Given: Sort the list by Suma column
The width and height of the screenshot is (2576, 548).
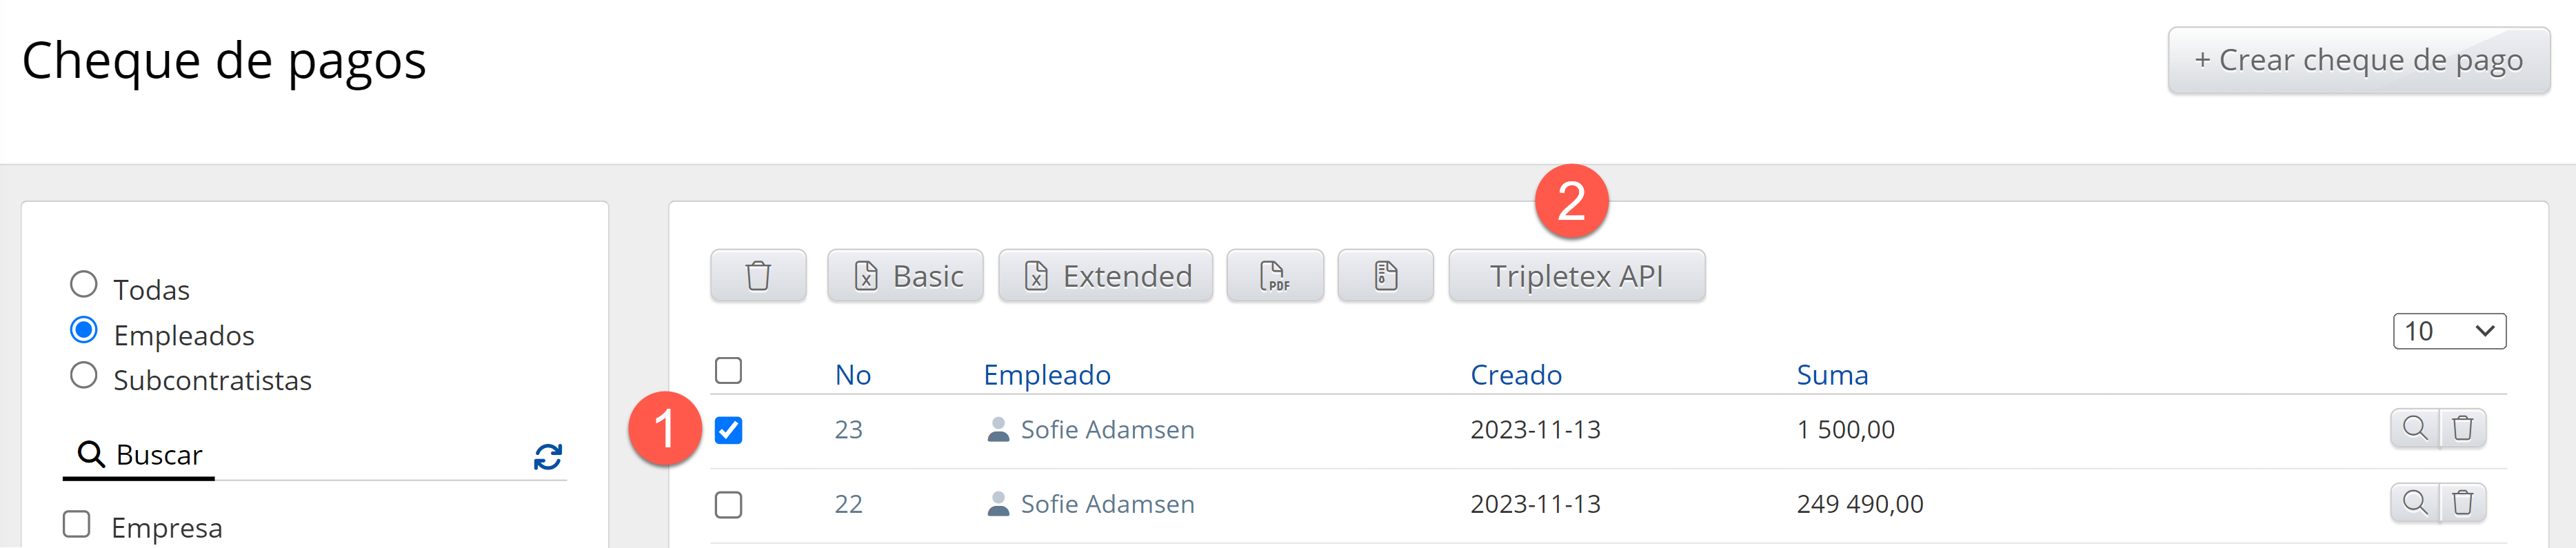Looking at the screenshot, I should [1831, 375].
